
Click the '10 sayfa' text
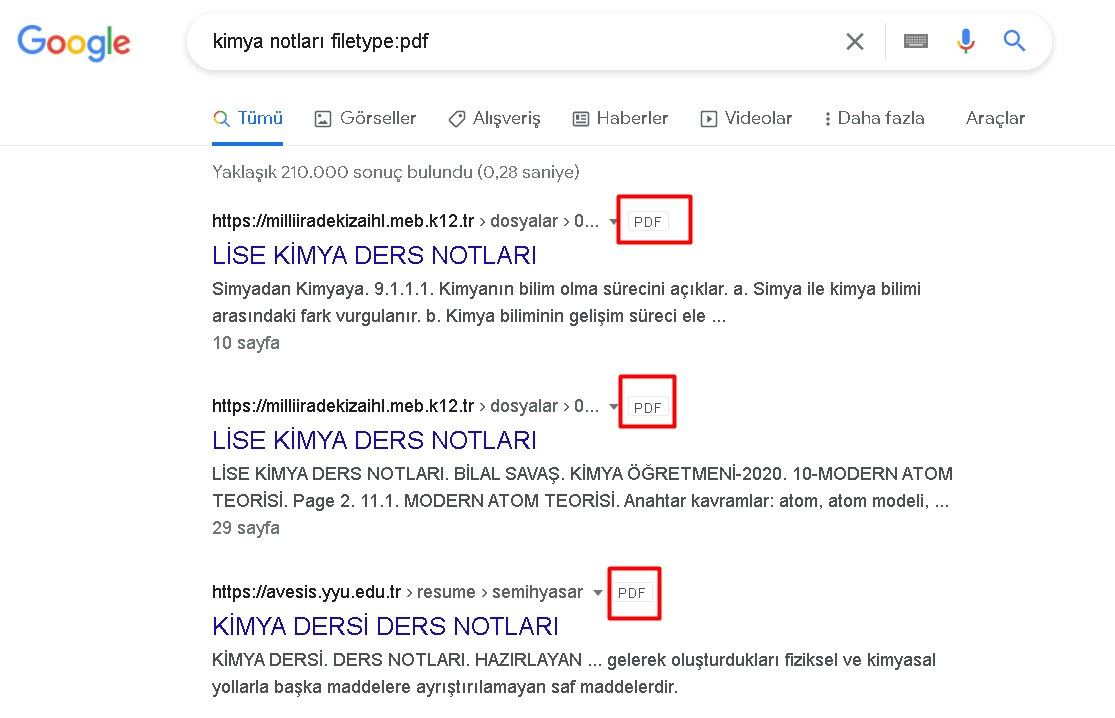click(246, 343)
